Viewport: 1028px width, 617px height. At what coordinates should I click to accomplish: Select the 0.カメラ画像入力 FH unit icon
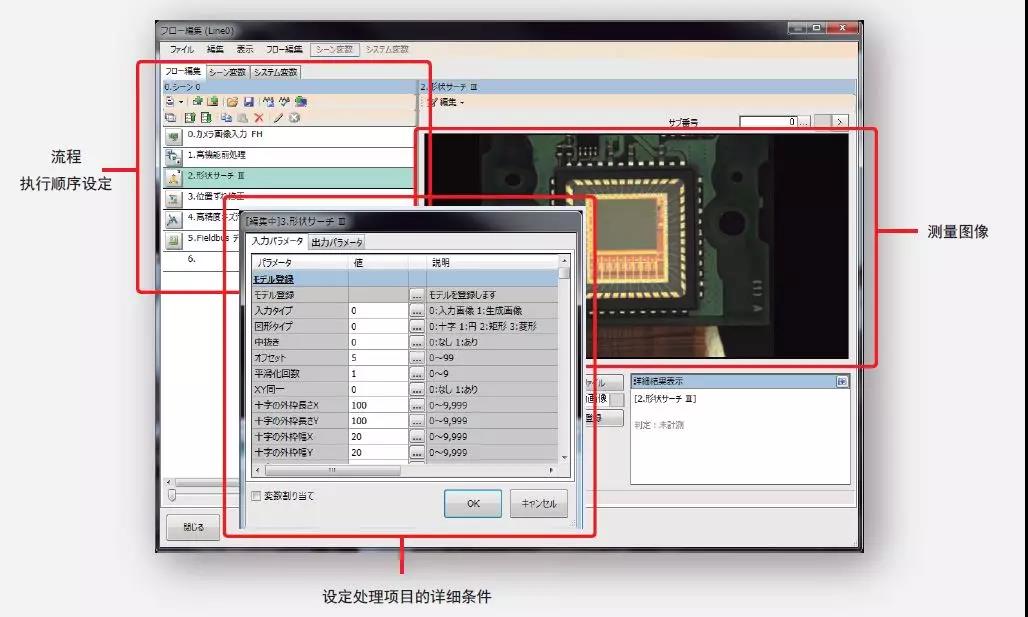click(173, 136)
